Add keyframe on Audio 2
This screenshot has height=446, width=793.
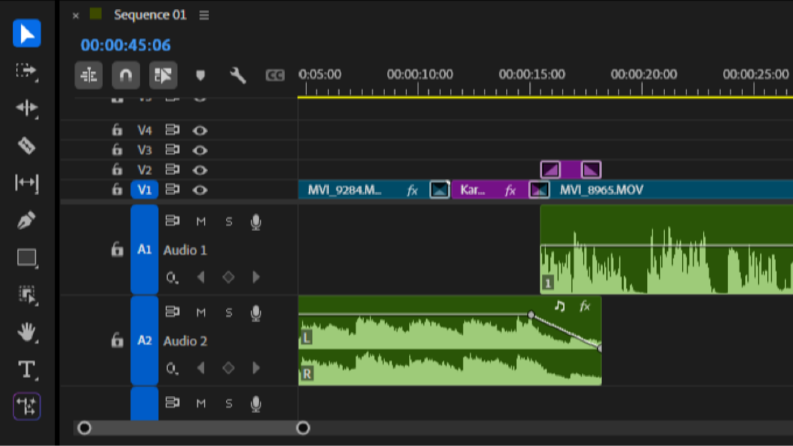pyautogui.click(x=228, y=368)
